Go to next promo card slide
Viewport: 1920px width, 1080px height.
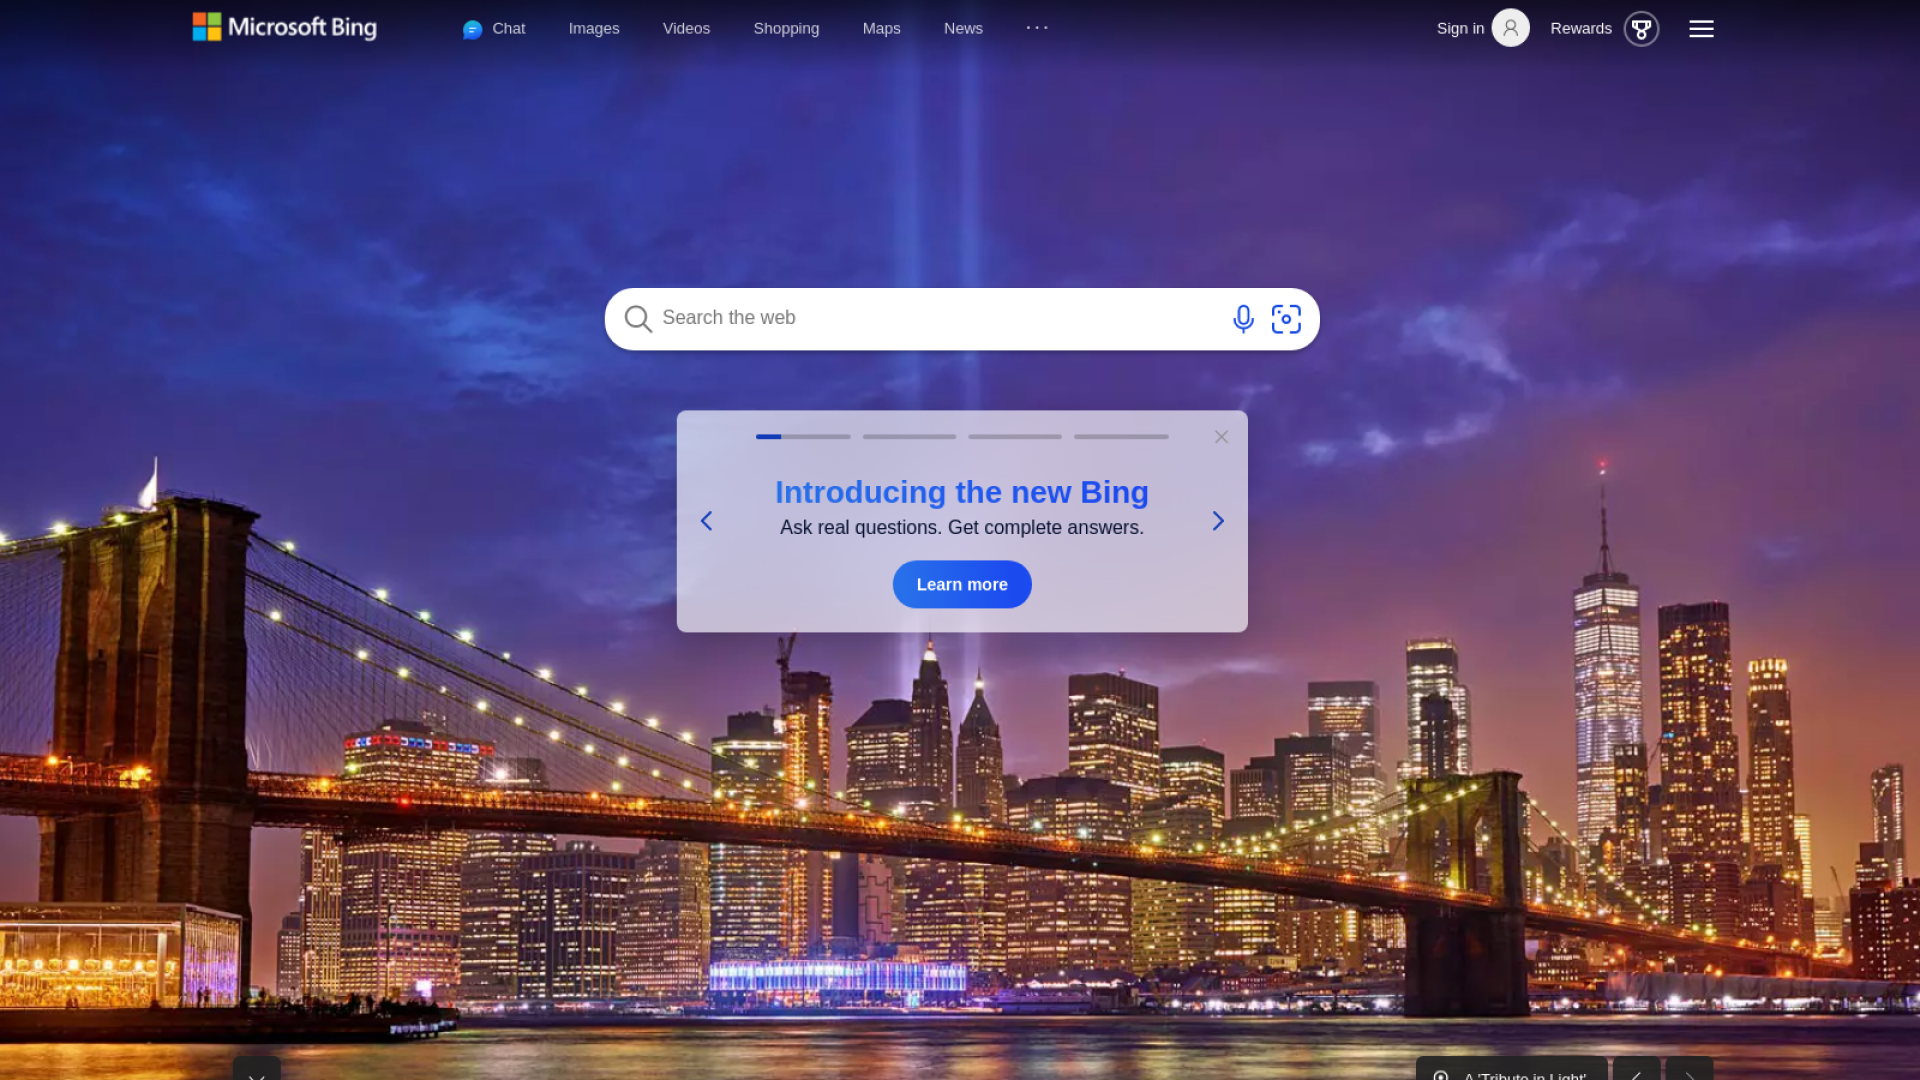point(1218,521)
